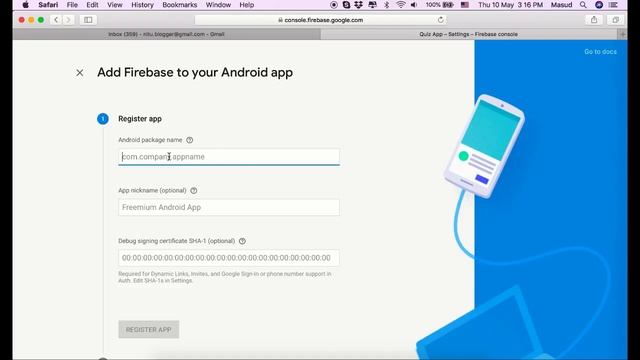Click the battery status indicator
The width and height of the screenshot is (640, 360).
click(440, 5)
